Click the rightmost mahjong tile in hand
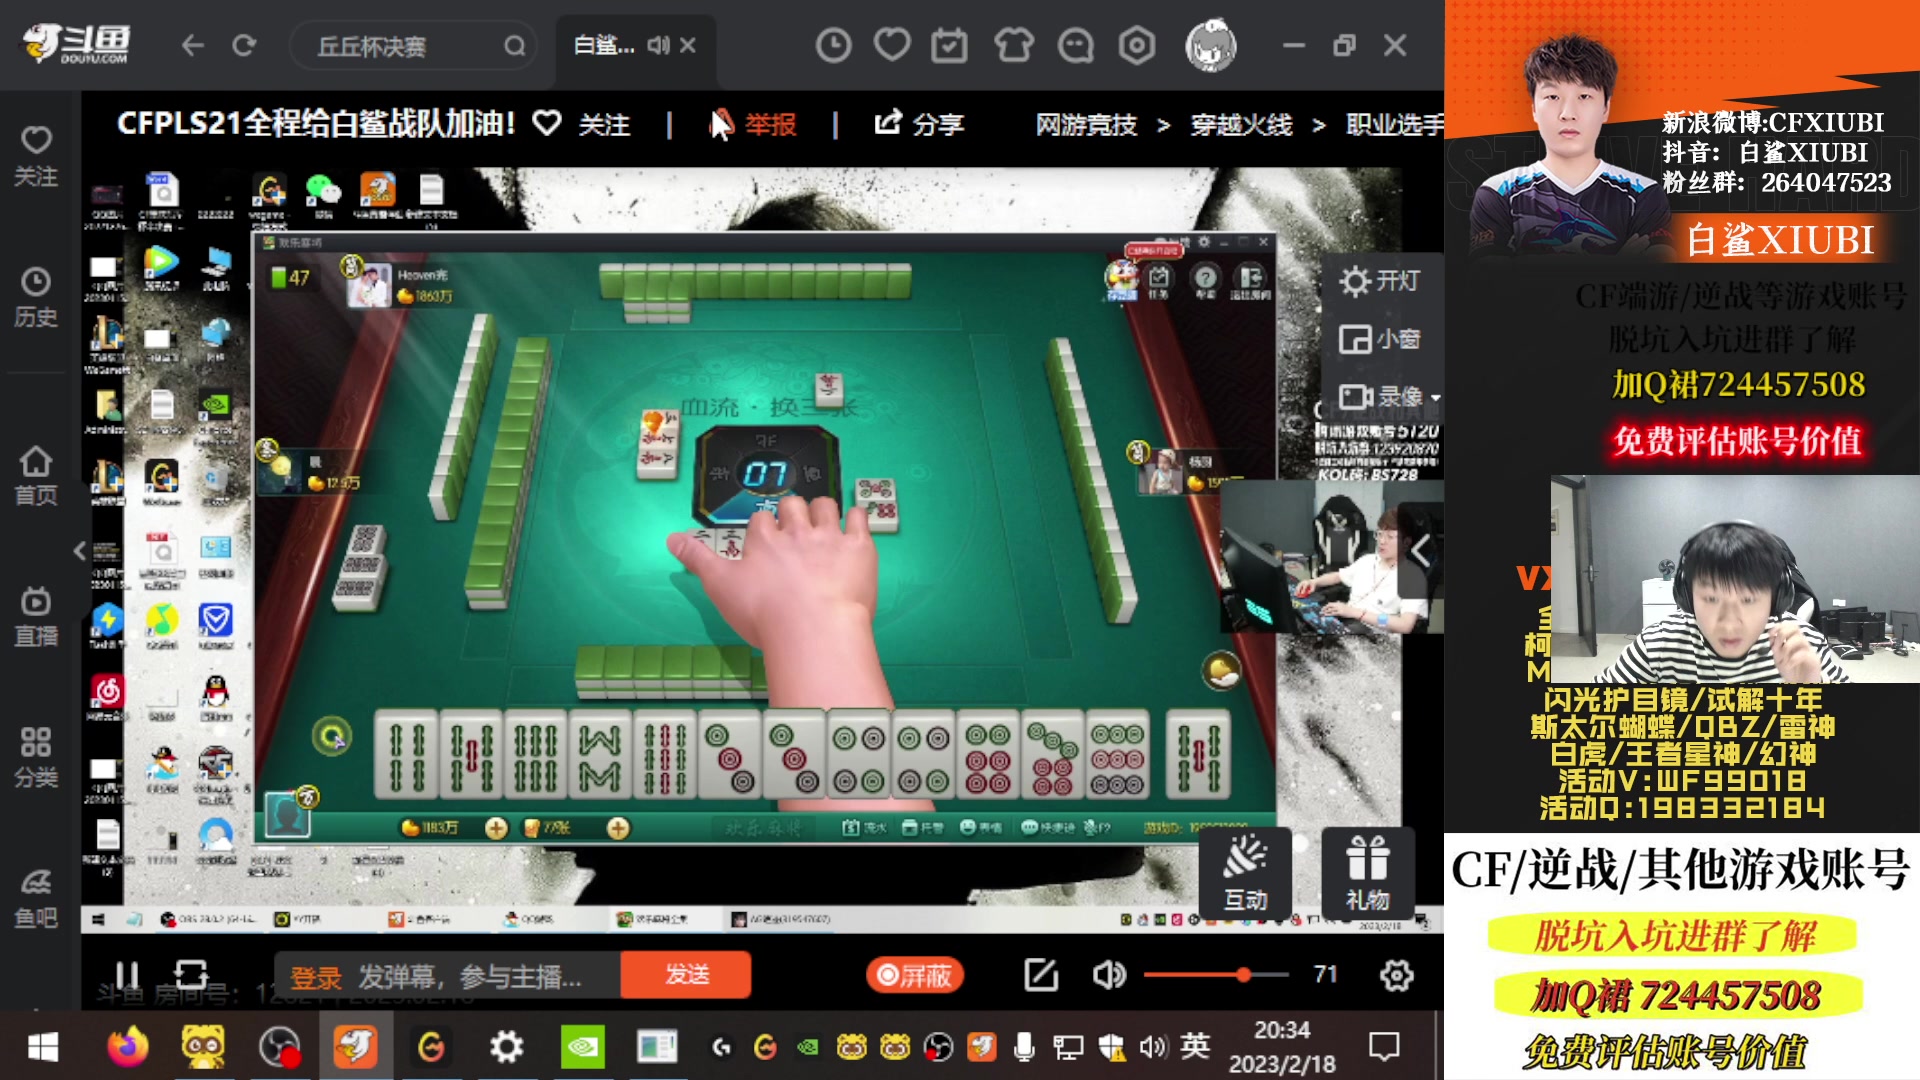Image resolution: width=1920 pixels, height=1080 pixels. pyautogui.click(x=1198, y=755)
